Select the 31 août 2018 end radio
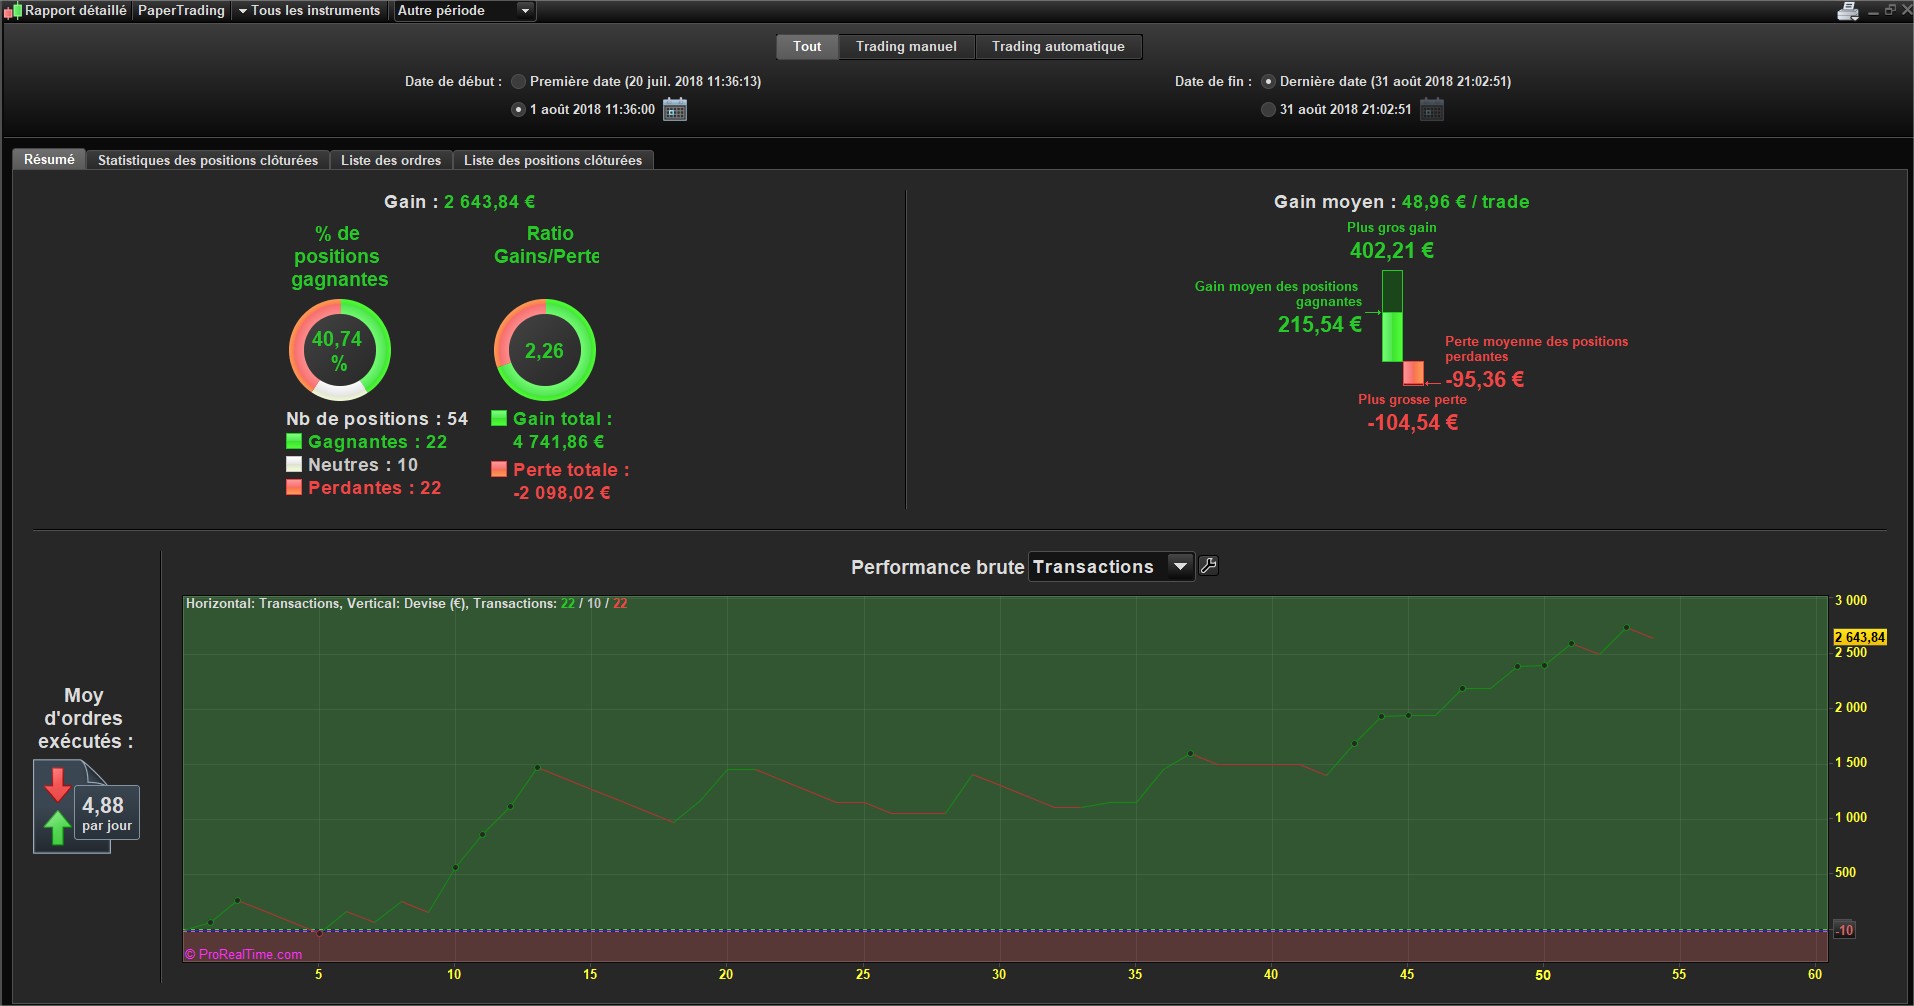 [x=1268, y=110]
